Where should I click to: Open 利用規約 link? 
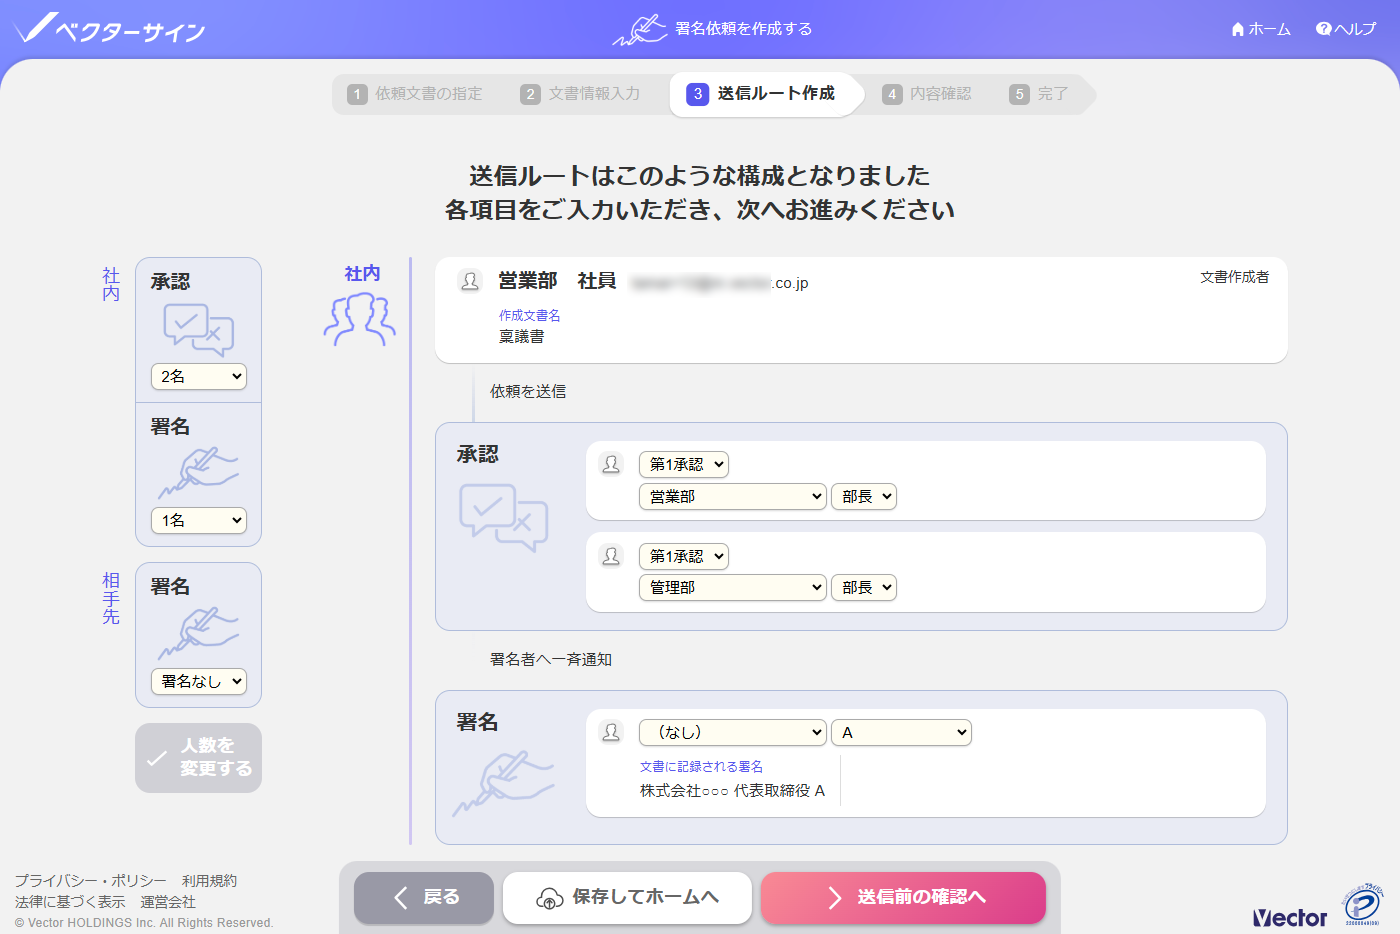(x=209, y=881)
